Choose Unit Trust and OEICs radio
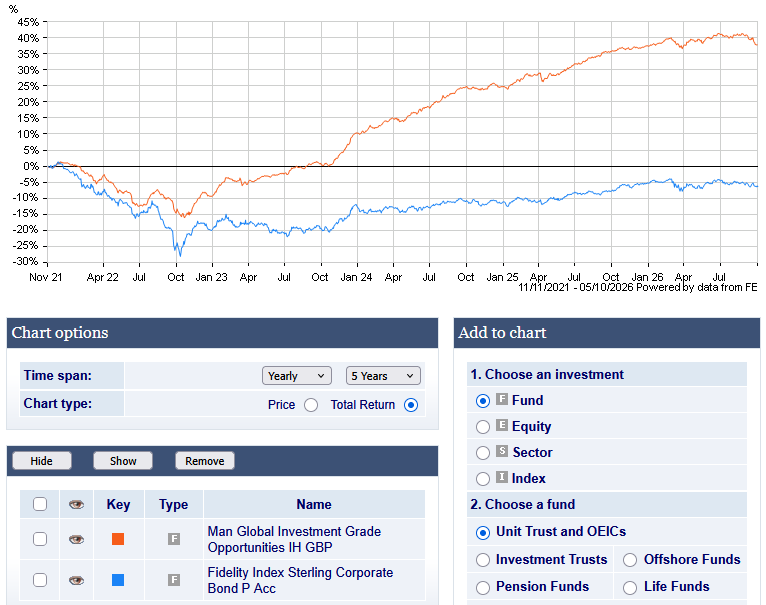Image resolution: width=766 pixels, height=605 pixels. pos(483,533)
